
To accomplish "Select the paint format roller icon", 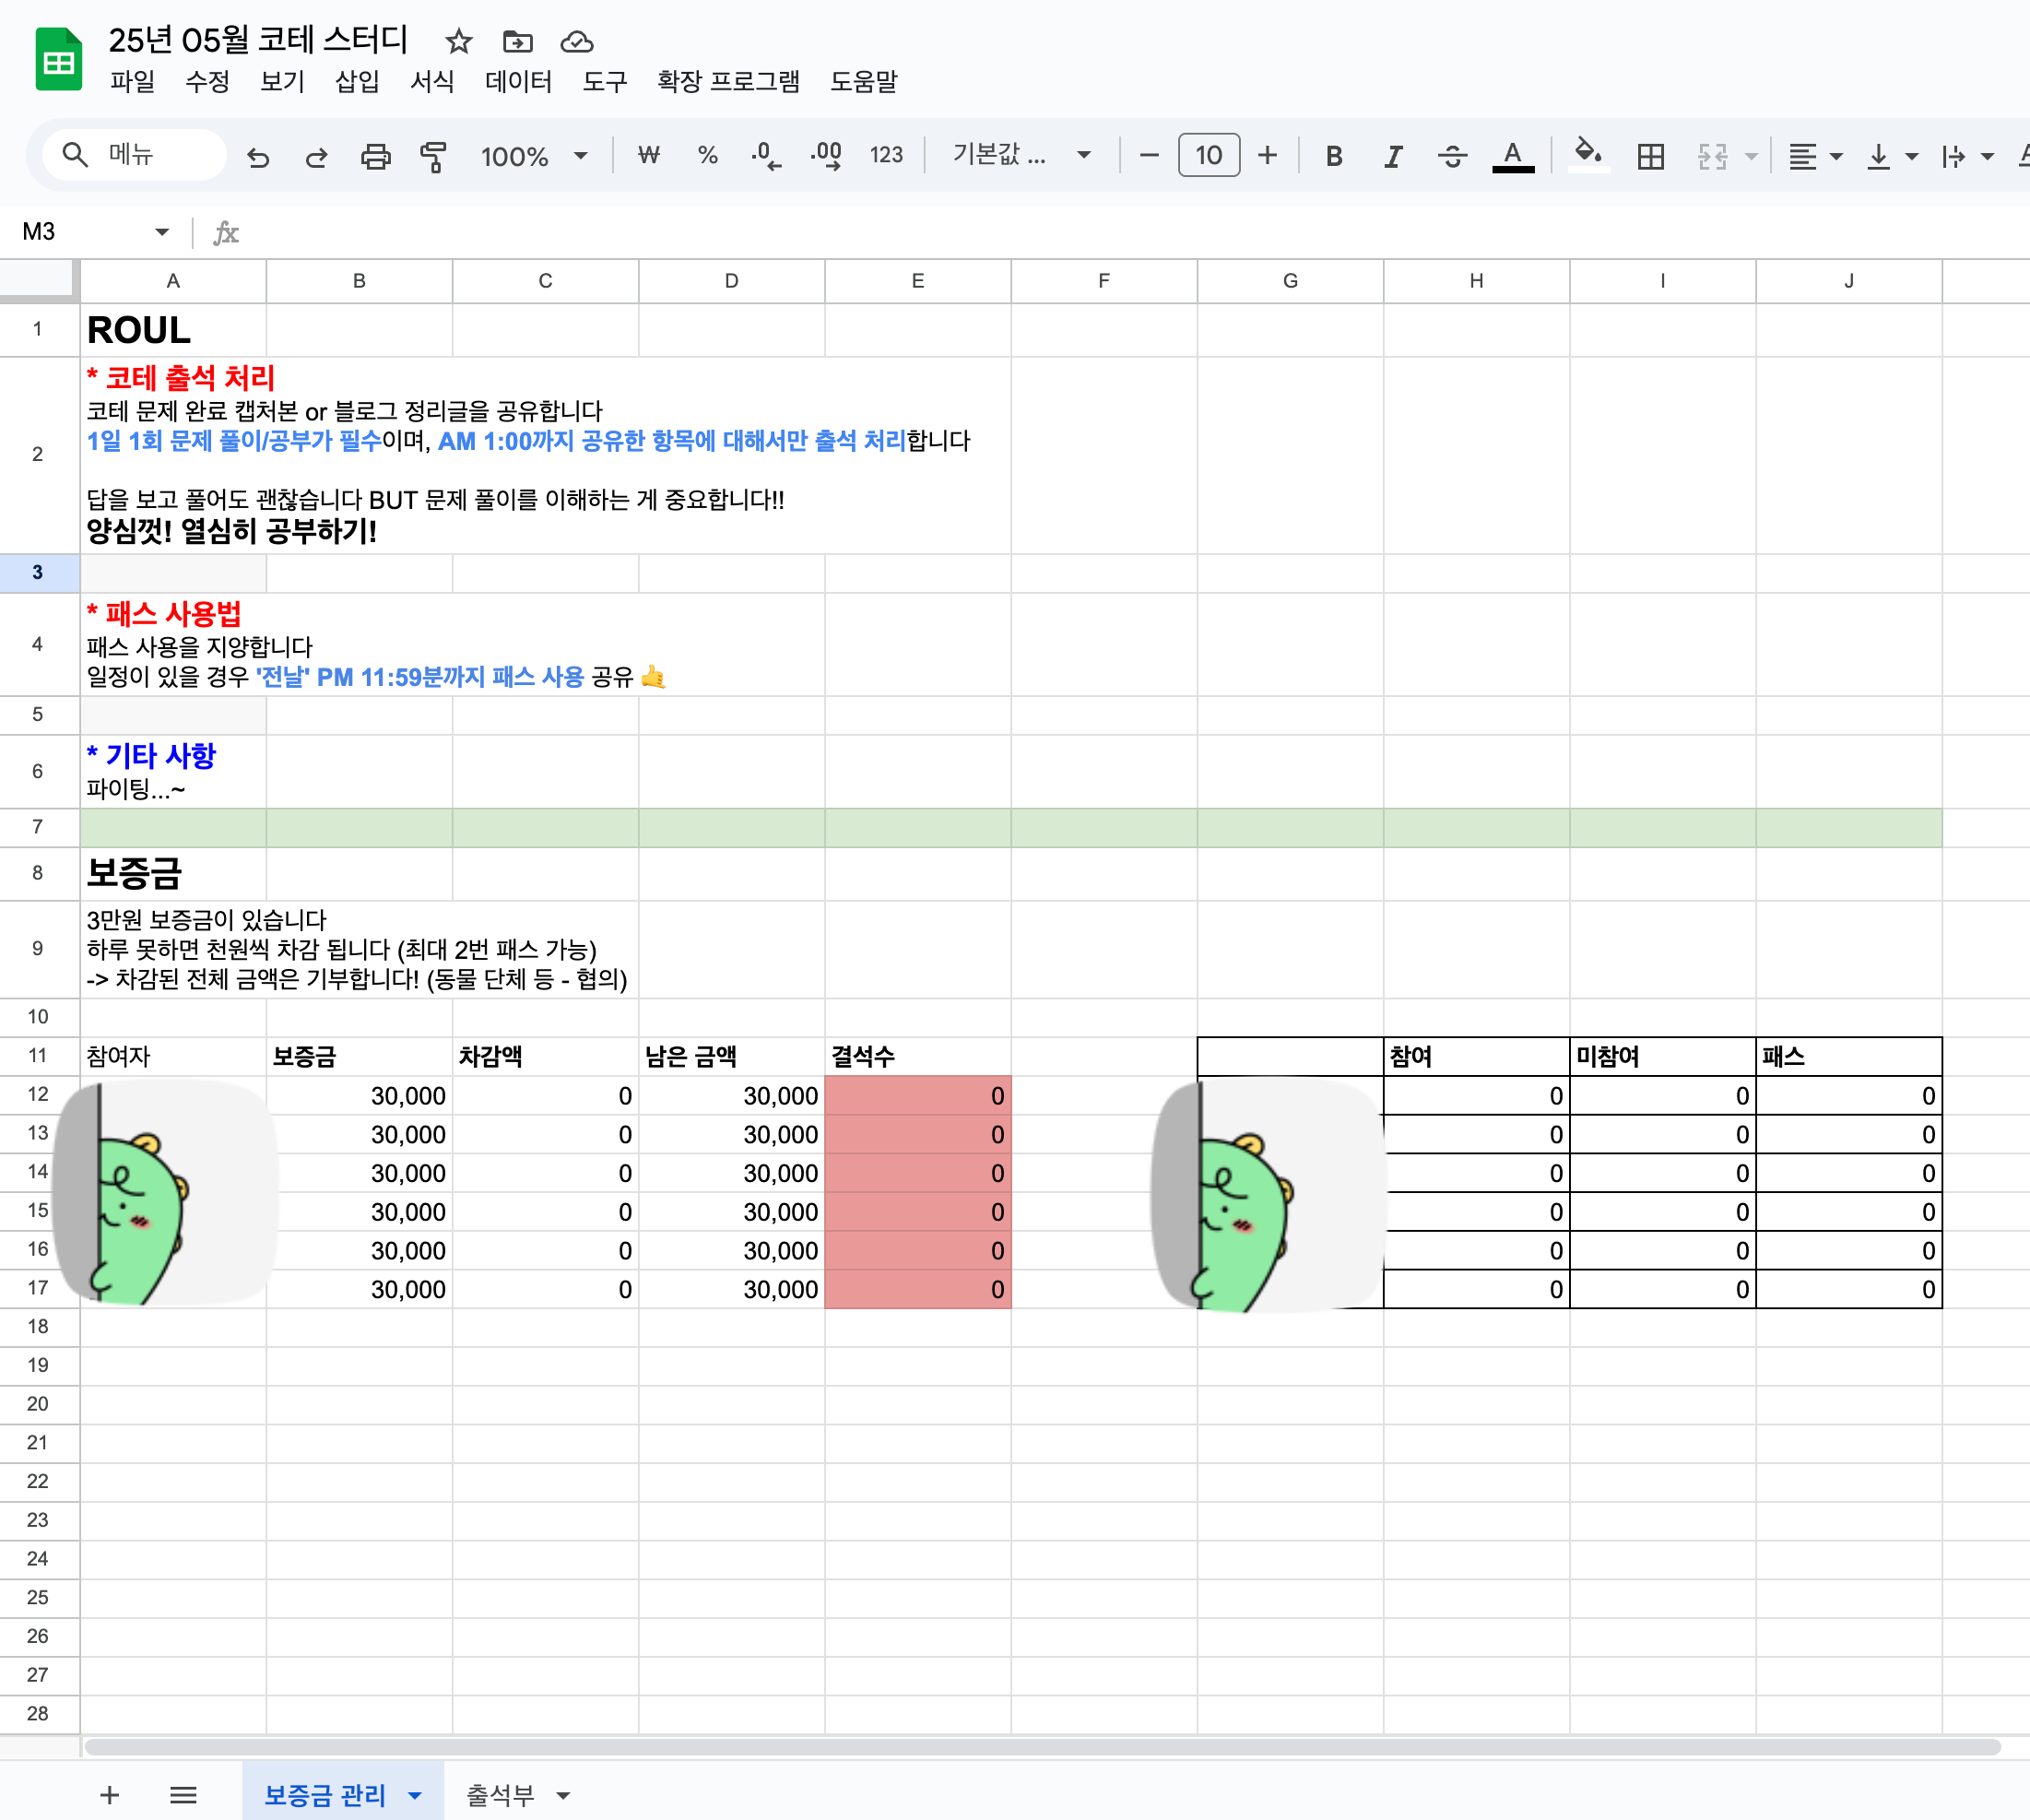I will coord(433,156).
